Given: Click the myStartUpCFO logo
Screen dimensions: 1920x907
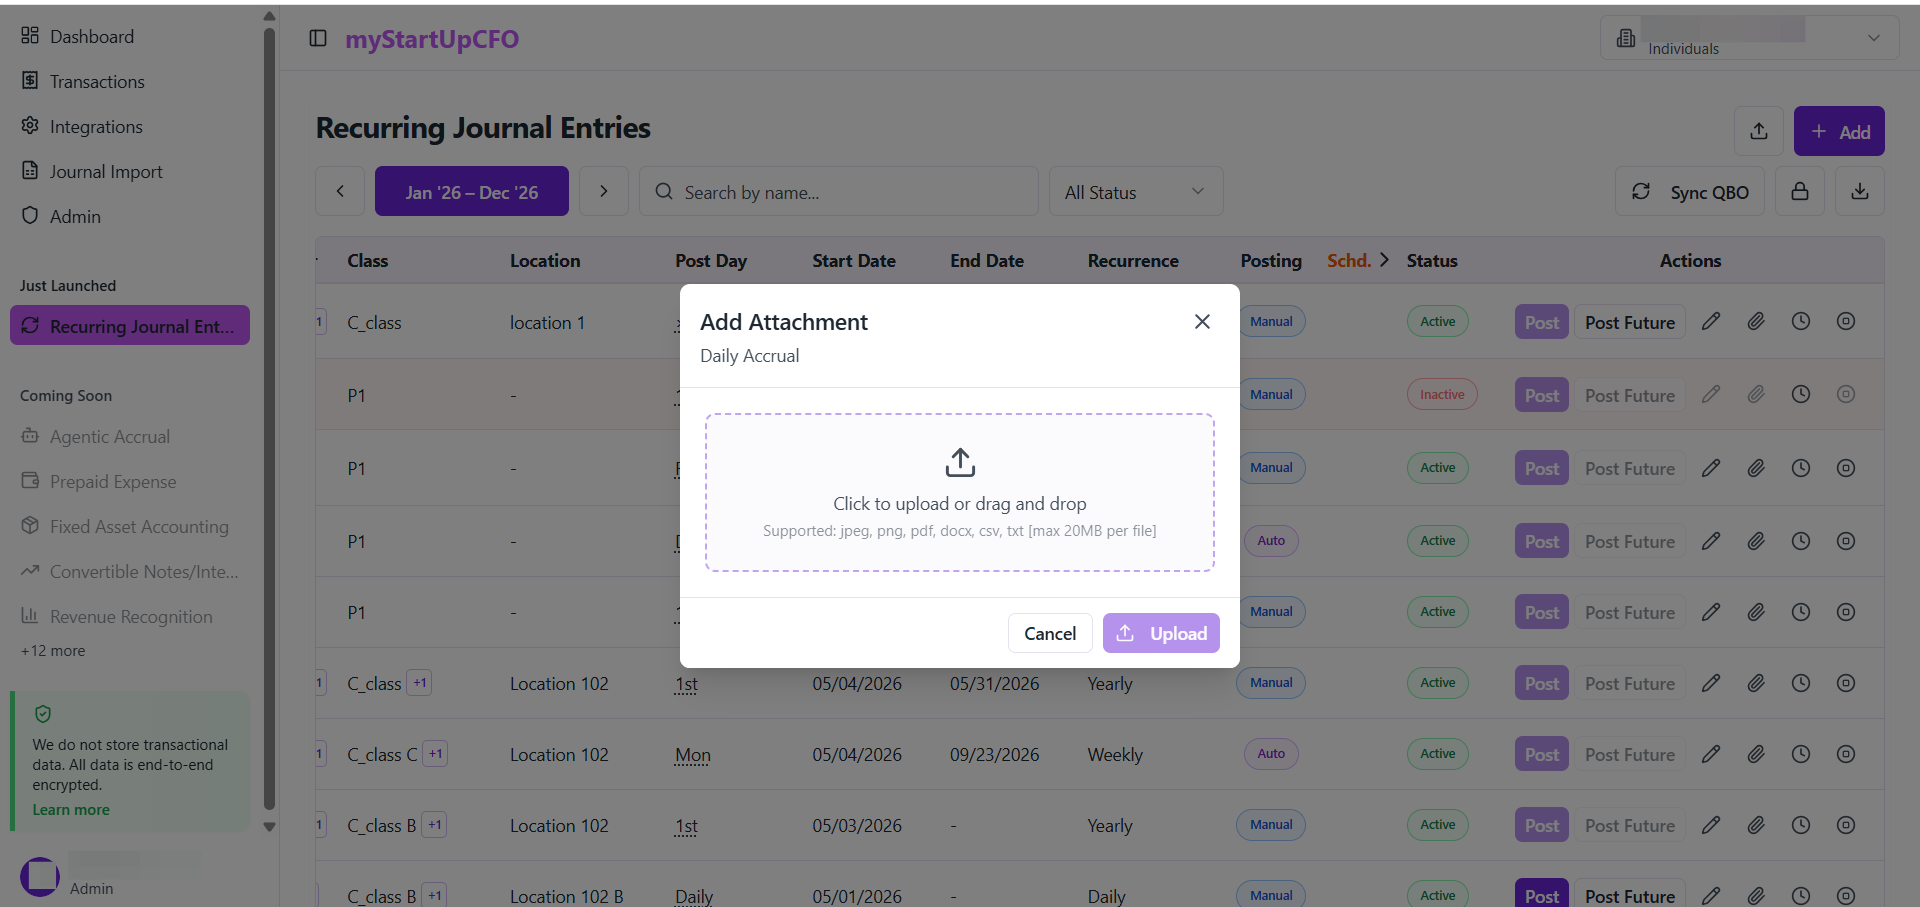Looking at the screenshot, I should [432, 39].
